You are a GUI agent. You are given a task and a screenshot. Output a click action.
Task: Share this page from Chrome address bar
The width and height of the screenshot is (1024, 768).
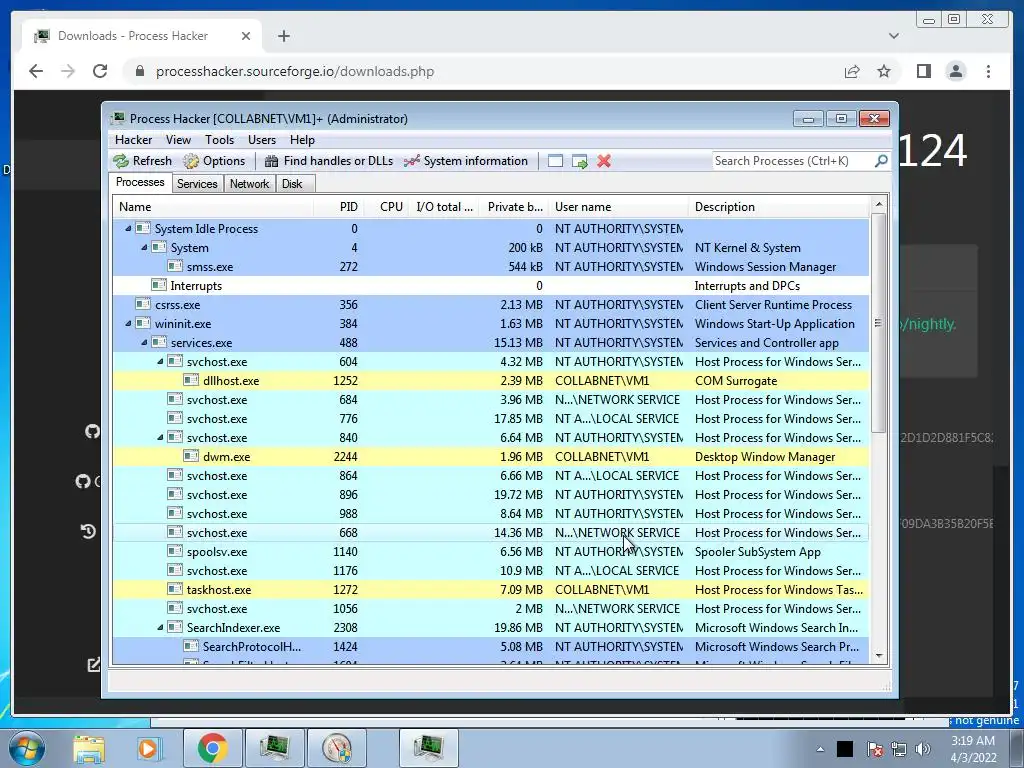point(852,71)
